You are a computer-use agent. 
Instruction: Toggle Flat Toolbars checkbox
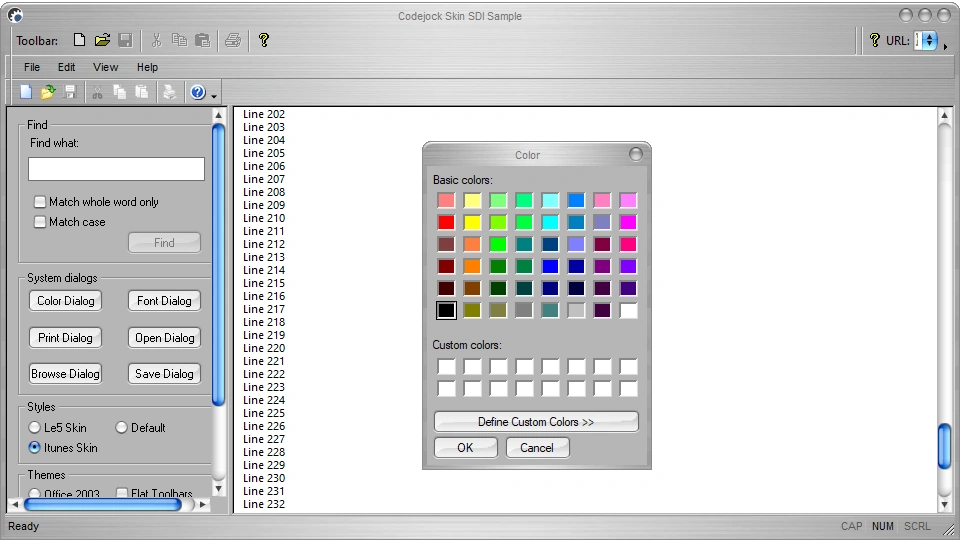click(121, 493)
